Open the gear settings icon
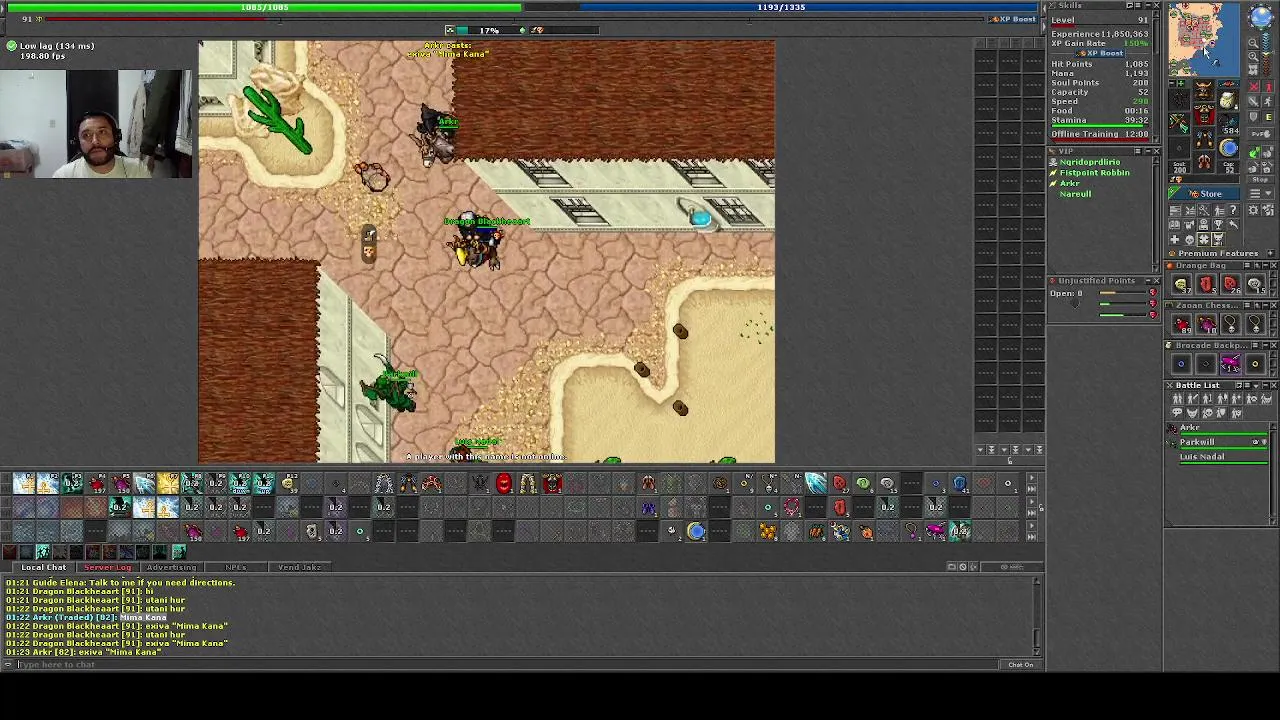The width and height of the screenshot is (1280, 720). (1254, 210)
